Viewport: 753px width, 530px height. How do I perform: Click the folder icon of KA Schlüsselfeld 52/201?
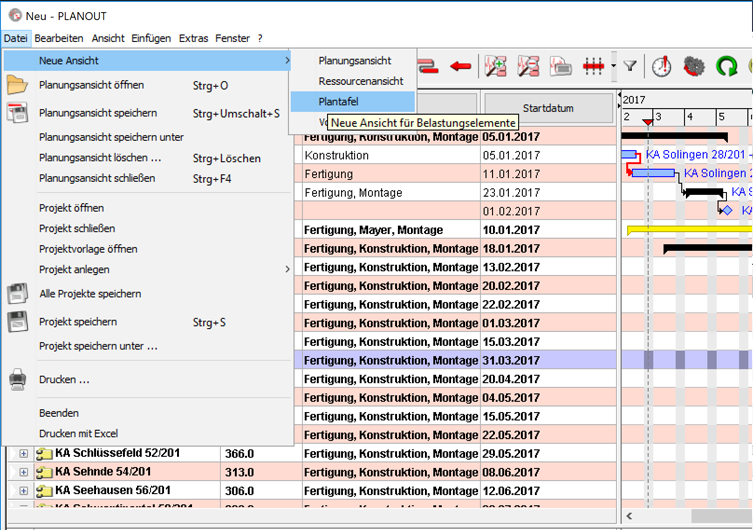coord(44,454)
